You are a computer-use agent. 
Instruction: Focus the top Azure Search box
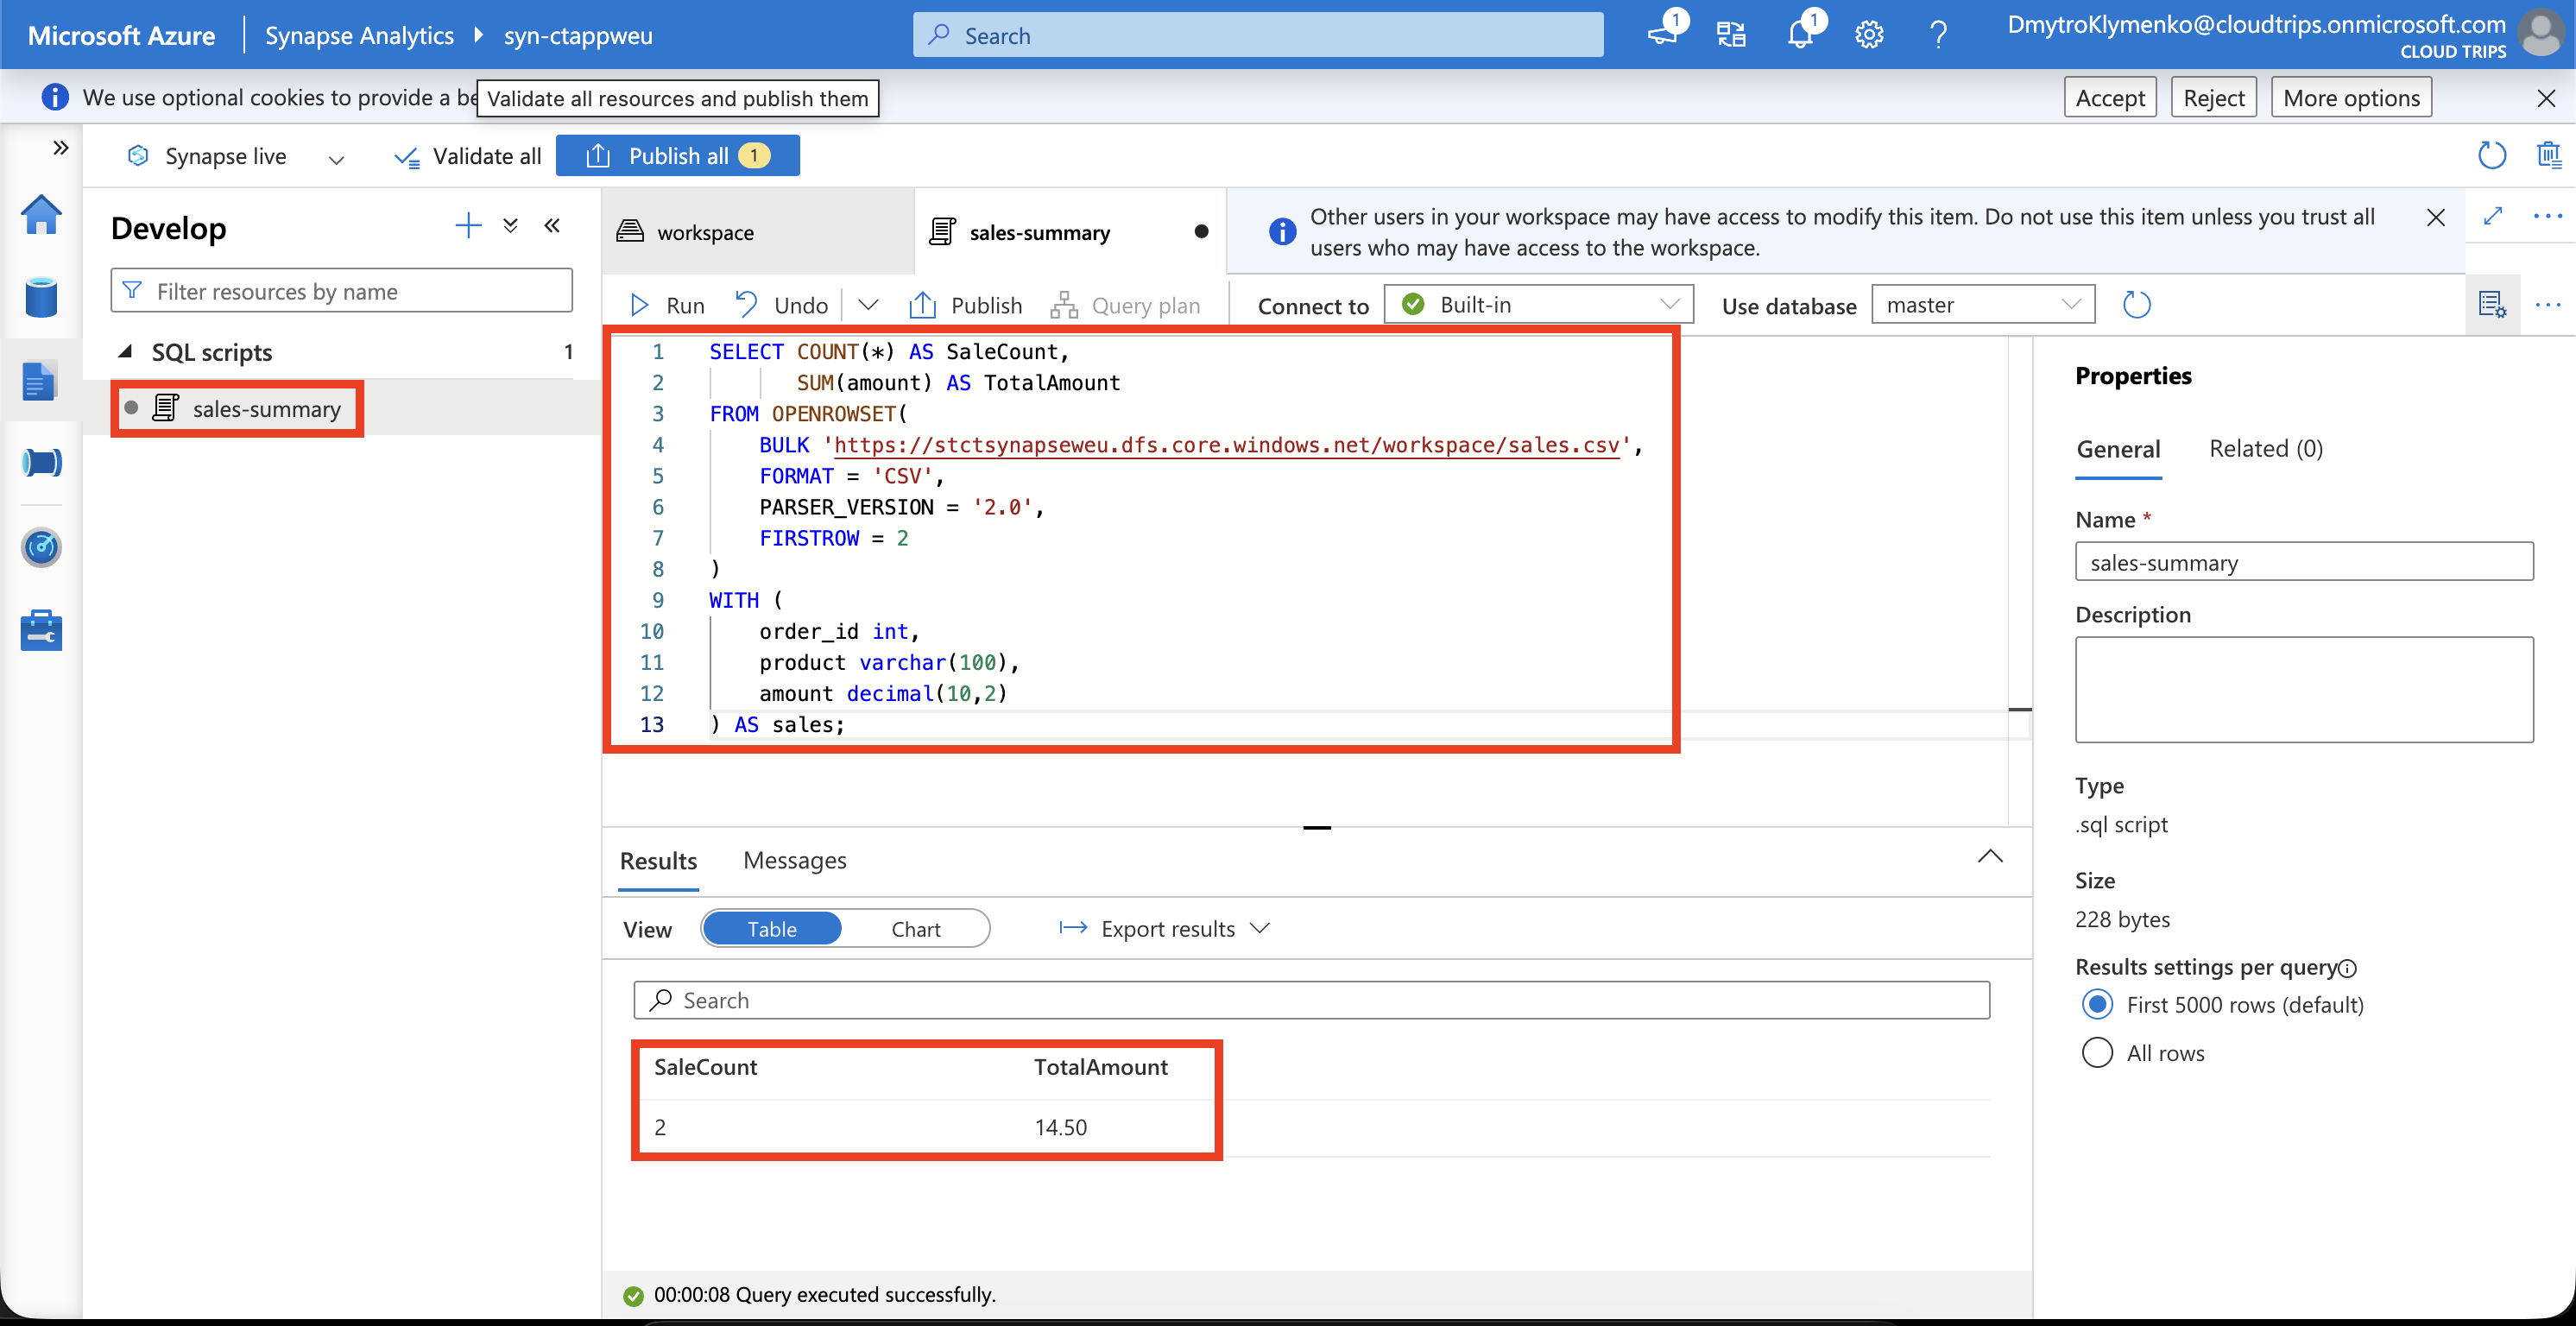click(1258, 35)
